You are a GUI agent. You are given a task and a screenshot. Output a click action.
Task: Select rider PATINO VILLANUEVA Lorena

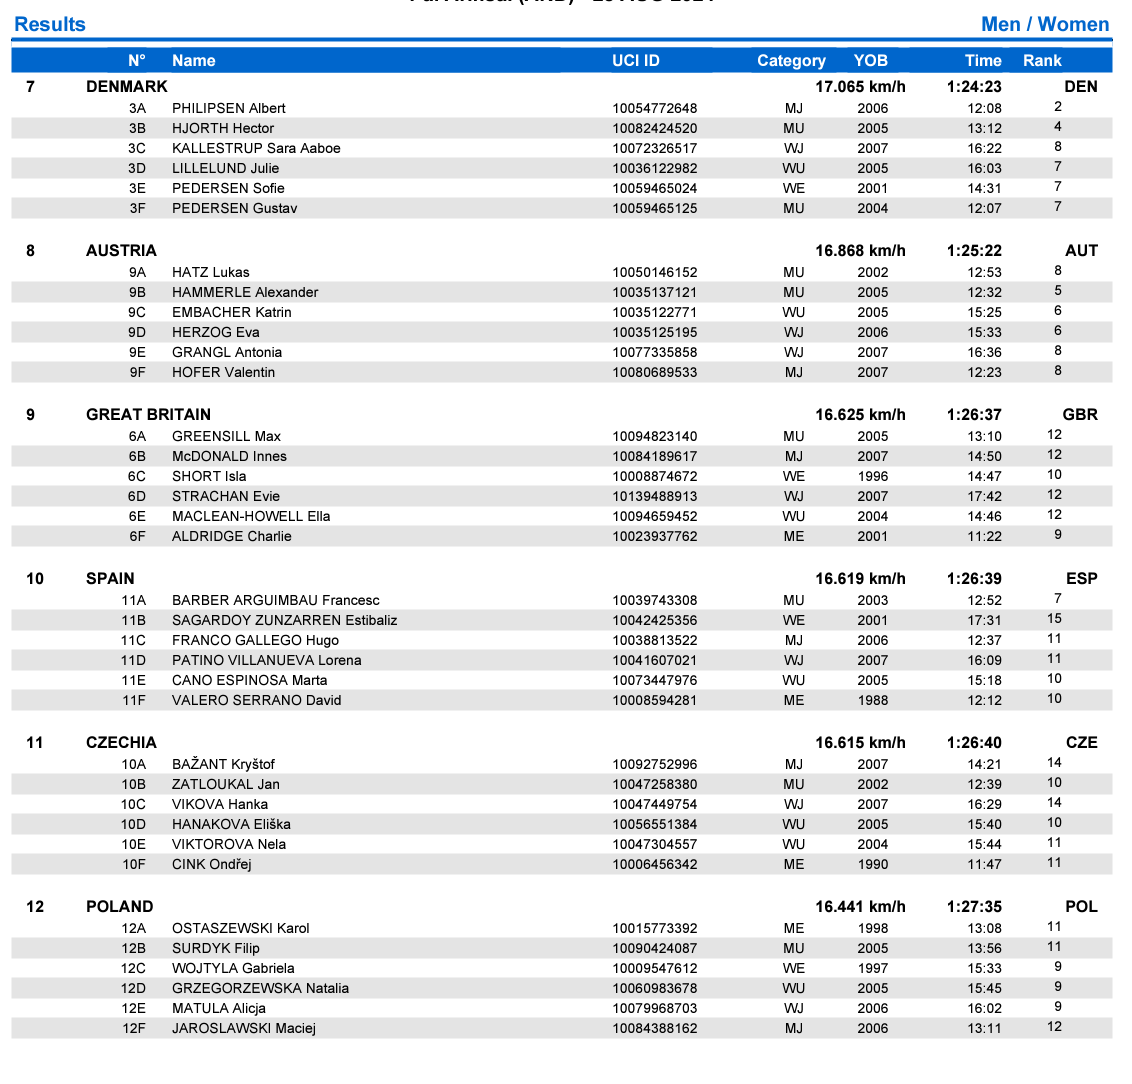[267, 660]
